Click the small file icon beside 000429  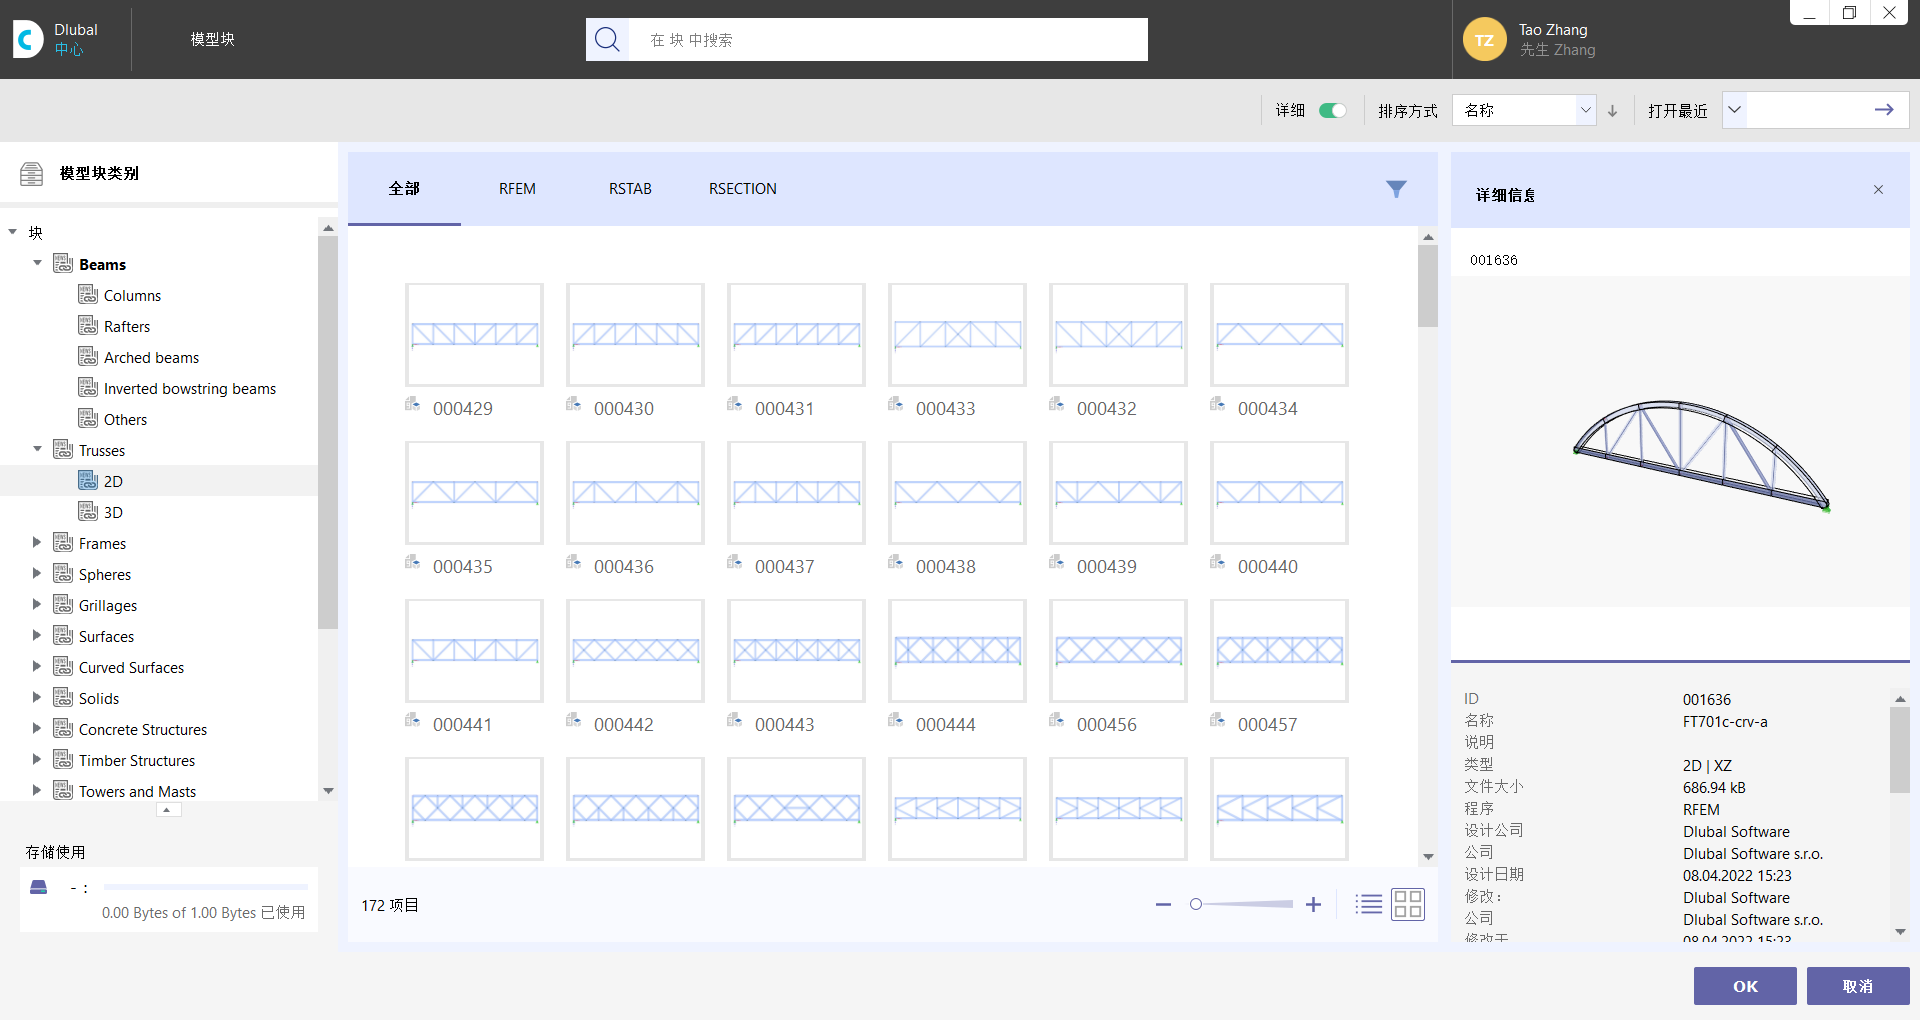(x=412, y=404)
